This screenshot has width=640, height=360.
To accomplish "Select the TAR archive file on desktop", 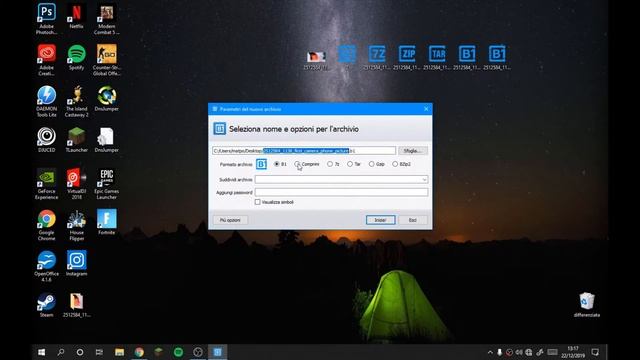I will pyautogui.click(x=437, y=58).
